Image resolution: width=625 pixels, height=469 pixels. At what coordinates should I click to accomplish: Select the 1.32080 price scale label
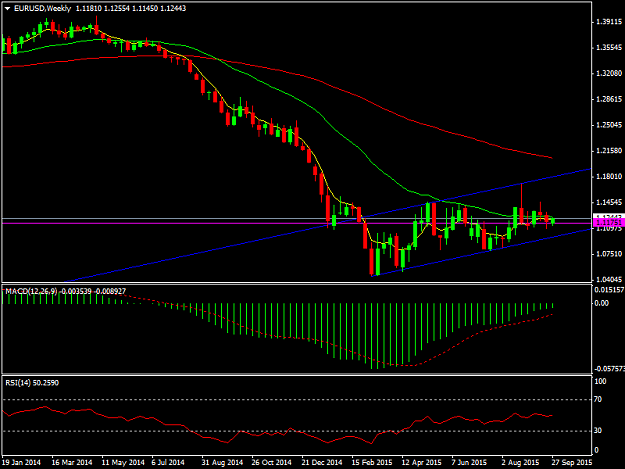[609, 73]
